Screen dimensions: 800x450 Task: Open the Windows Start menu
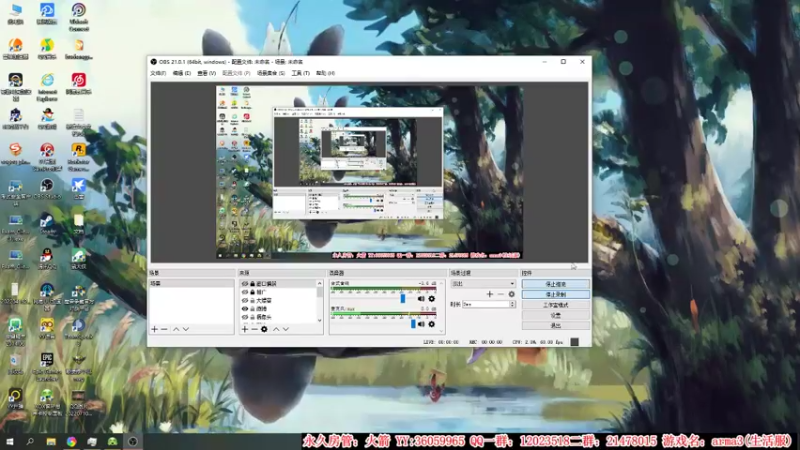9,442
